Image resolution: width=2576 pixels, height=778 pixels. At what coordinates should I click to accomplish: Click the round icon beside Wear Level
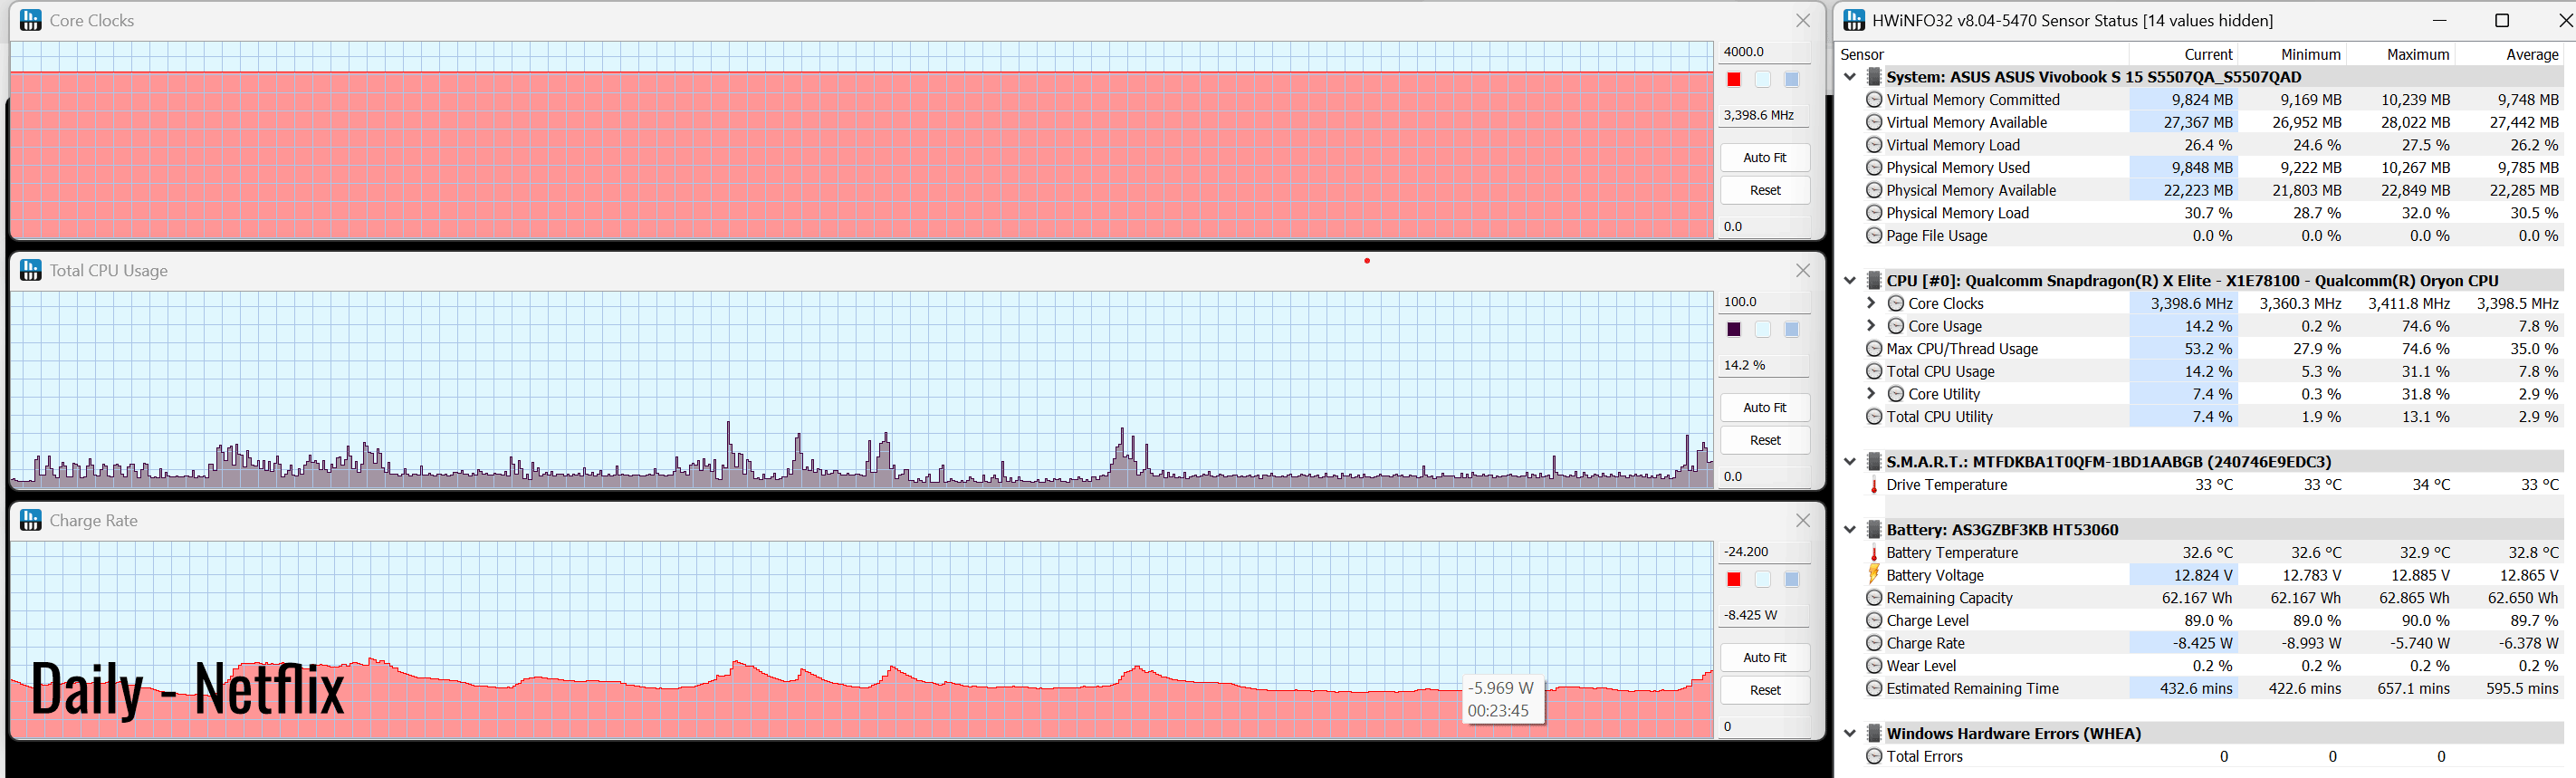1874,666
